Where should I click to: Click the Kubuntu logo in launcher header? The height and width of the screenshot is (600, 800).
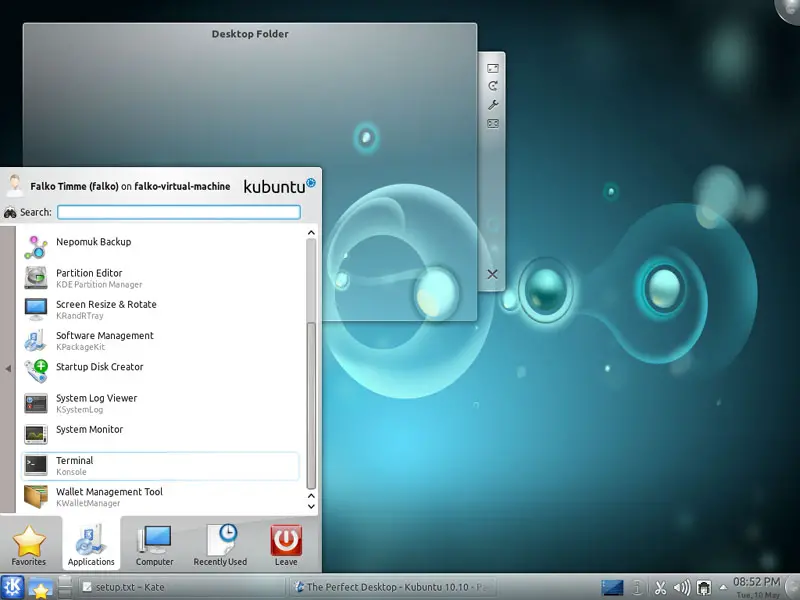click(280, 186)
